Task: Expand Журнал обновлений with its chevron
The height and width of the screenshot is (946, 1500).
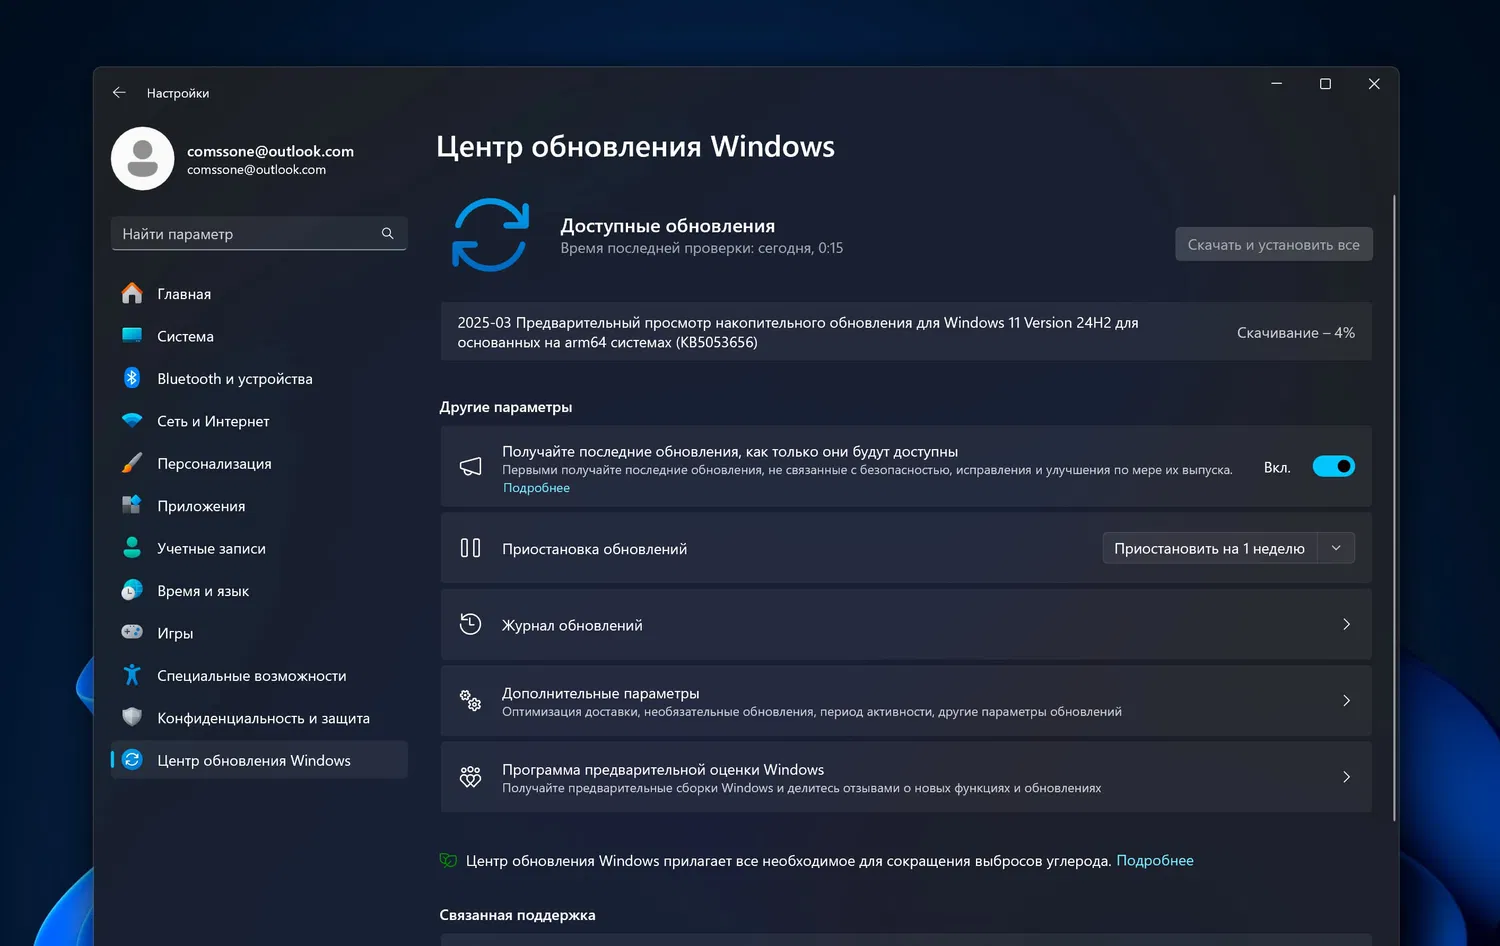Action: point(1346,624)
